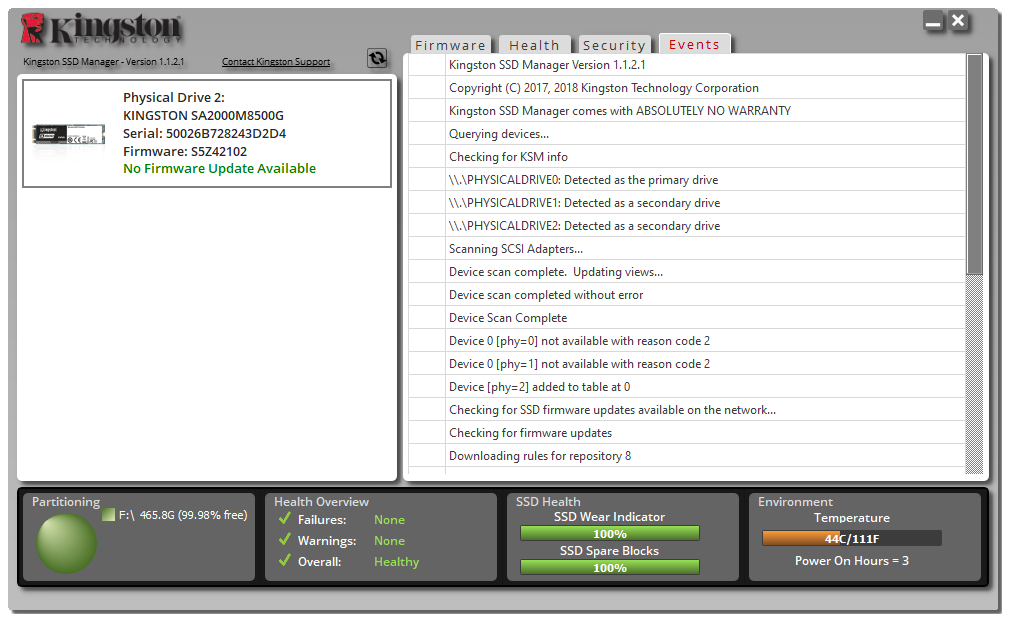The height and width of the screenshot is (623, 1011).
Task: Click the 'Healthy' overall status value
Action: (x=397, y=562)
